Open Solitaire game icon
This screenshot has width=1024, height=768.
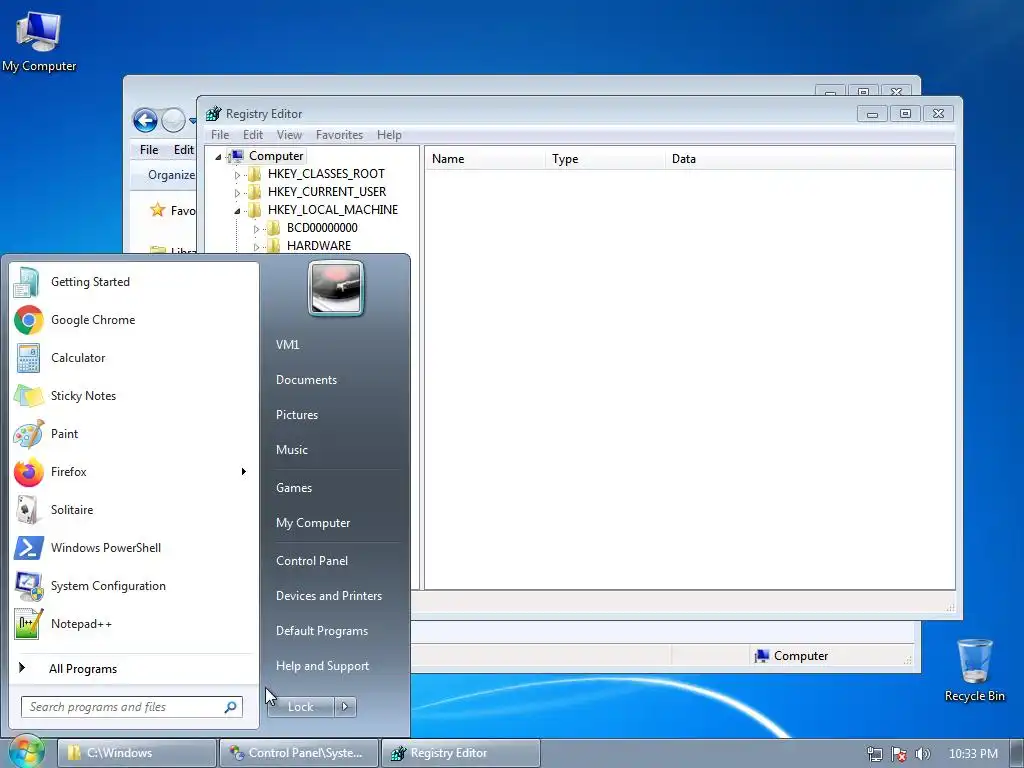(27, 509)
